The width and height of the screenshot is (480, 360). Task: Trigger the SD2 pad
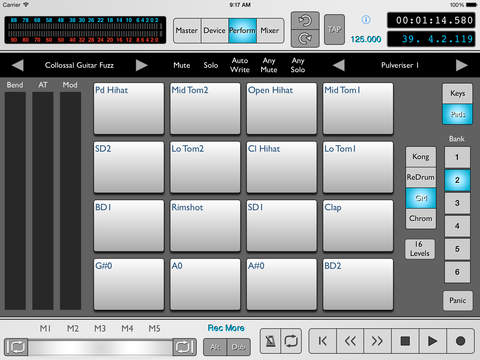pos(129,167)
